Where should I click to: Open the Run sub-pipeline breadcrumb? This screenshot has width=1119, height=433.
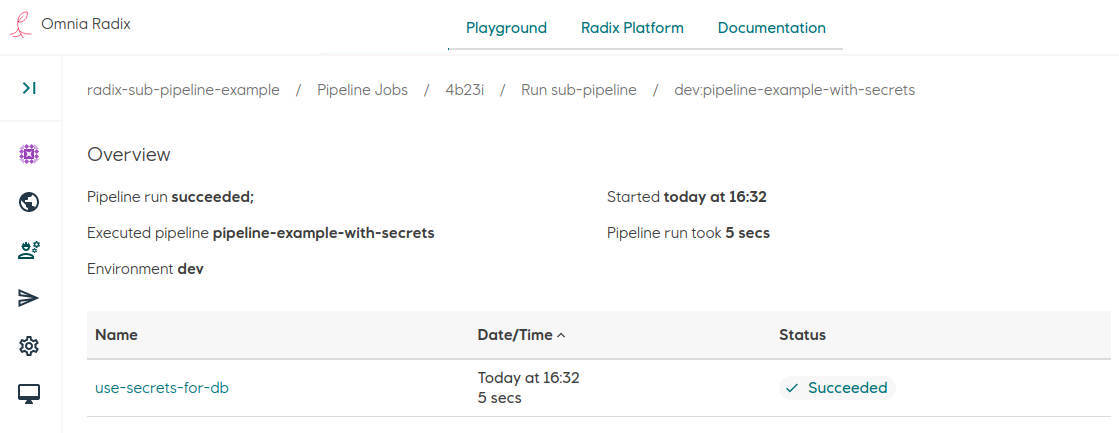[579, 91]
